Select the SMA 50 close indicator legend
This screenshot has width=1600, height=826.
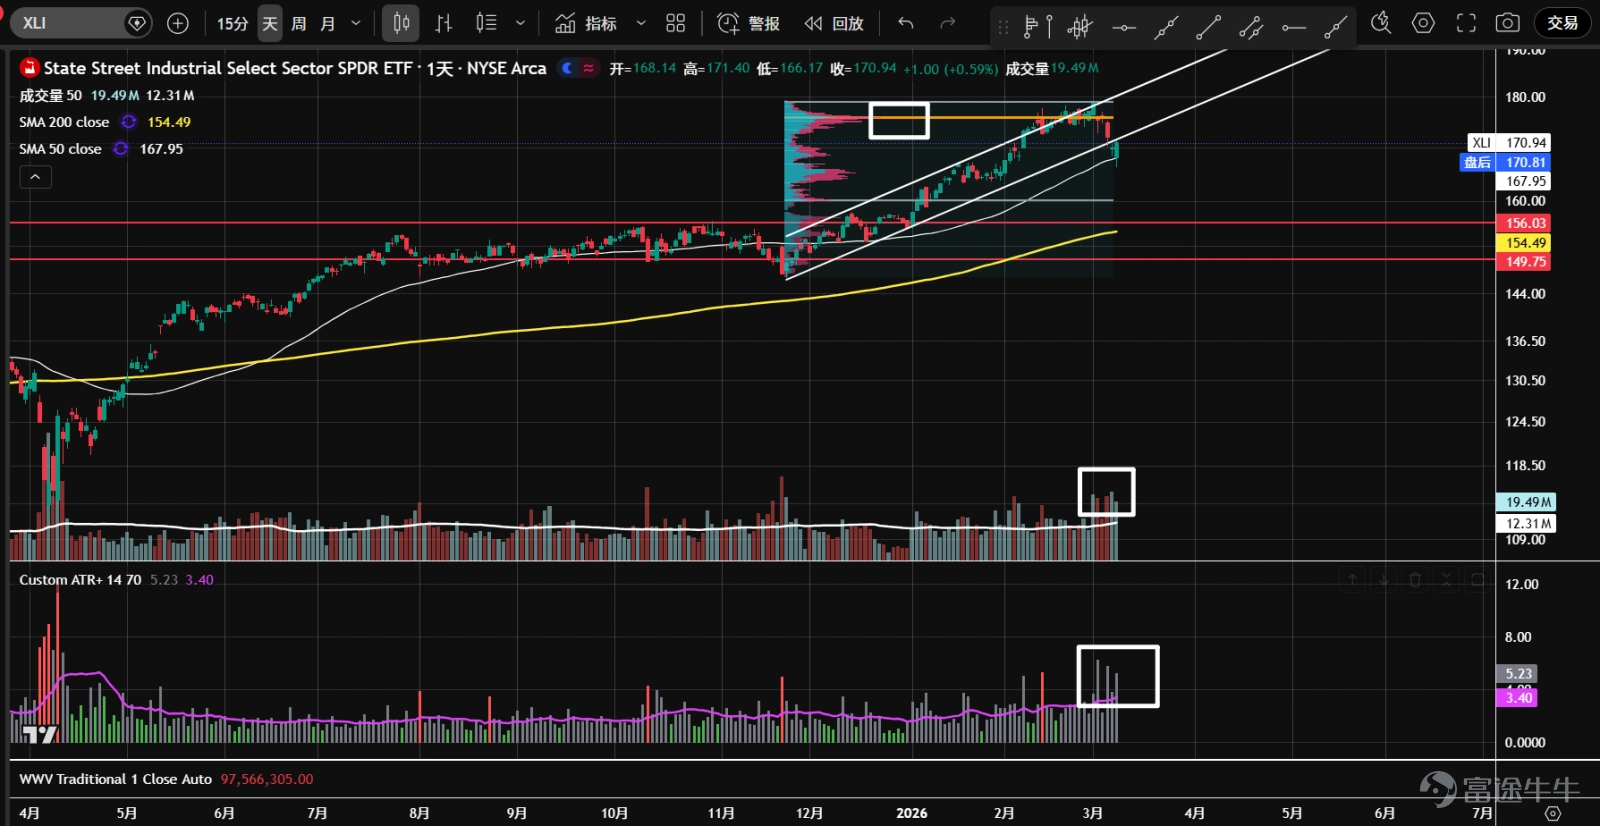tap(60, 149)
